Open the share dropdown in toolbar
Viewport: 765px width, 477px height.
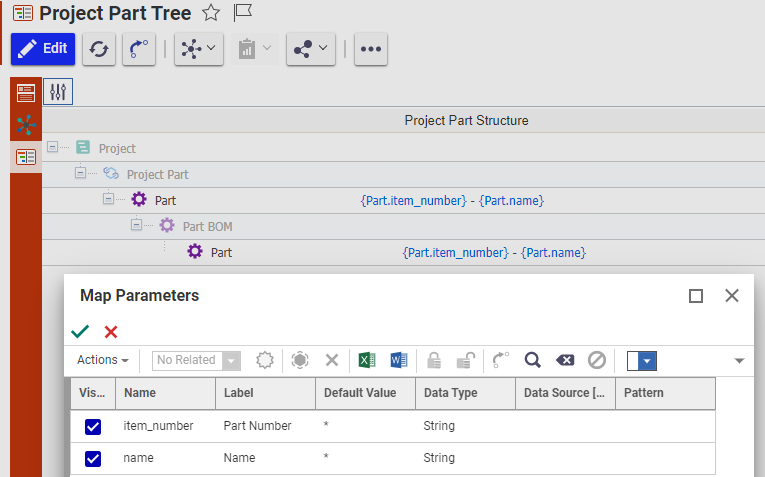pos(310,49)
